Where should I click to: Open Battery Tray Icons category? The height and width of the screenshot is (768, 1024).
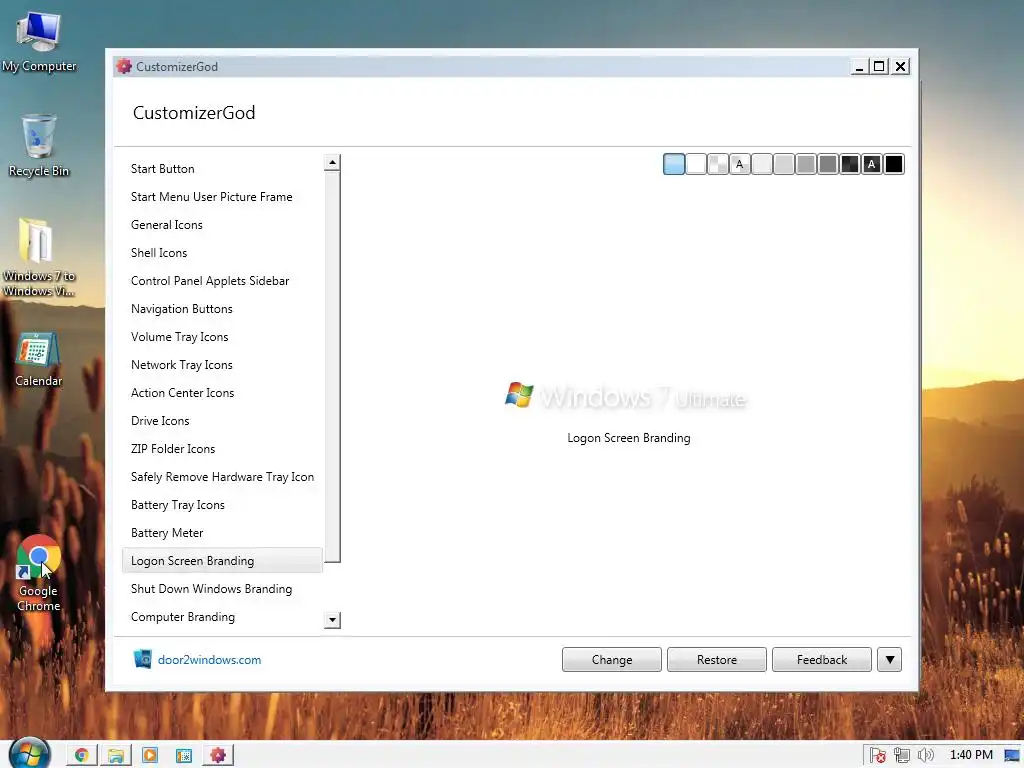(x=223, y=505)
